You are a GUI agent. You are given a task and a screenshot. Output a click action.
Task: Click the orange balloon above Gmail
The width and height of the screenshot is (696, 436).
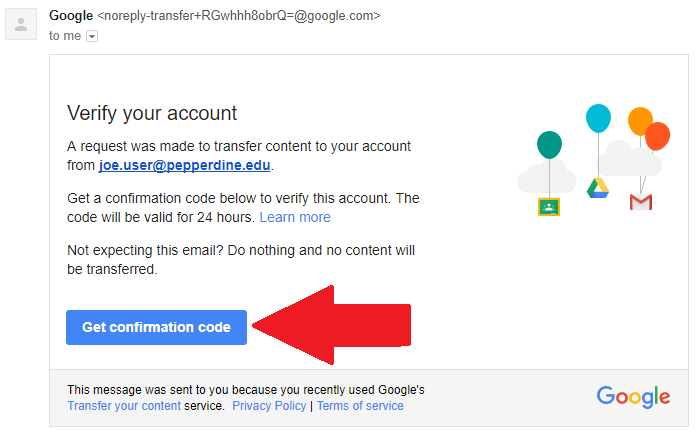point(639,121)
